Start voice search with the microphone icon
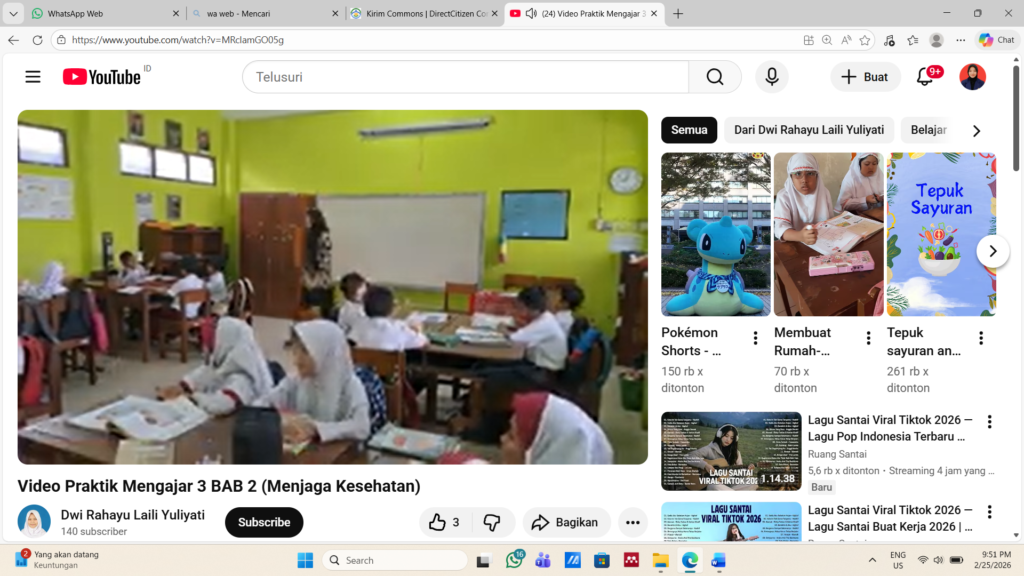The width and height of the screenshot is (1024, 576). pyautogui.click(x=771, y=77)
